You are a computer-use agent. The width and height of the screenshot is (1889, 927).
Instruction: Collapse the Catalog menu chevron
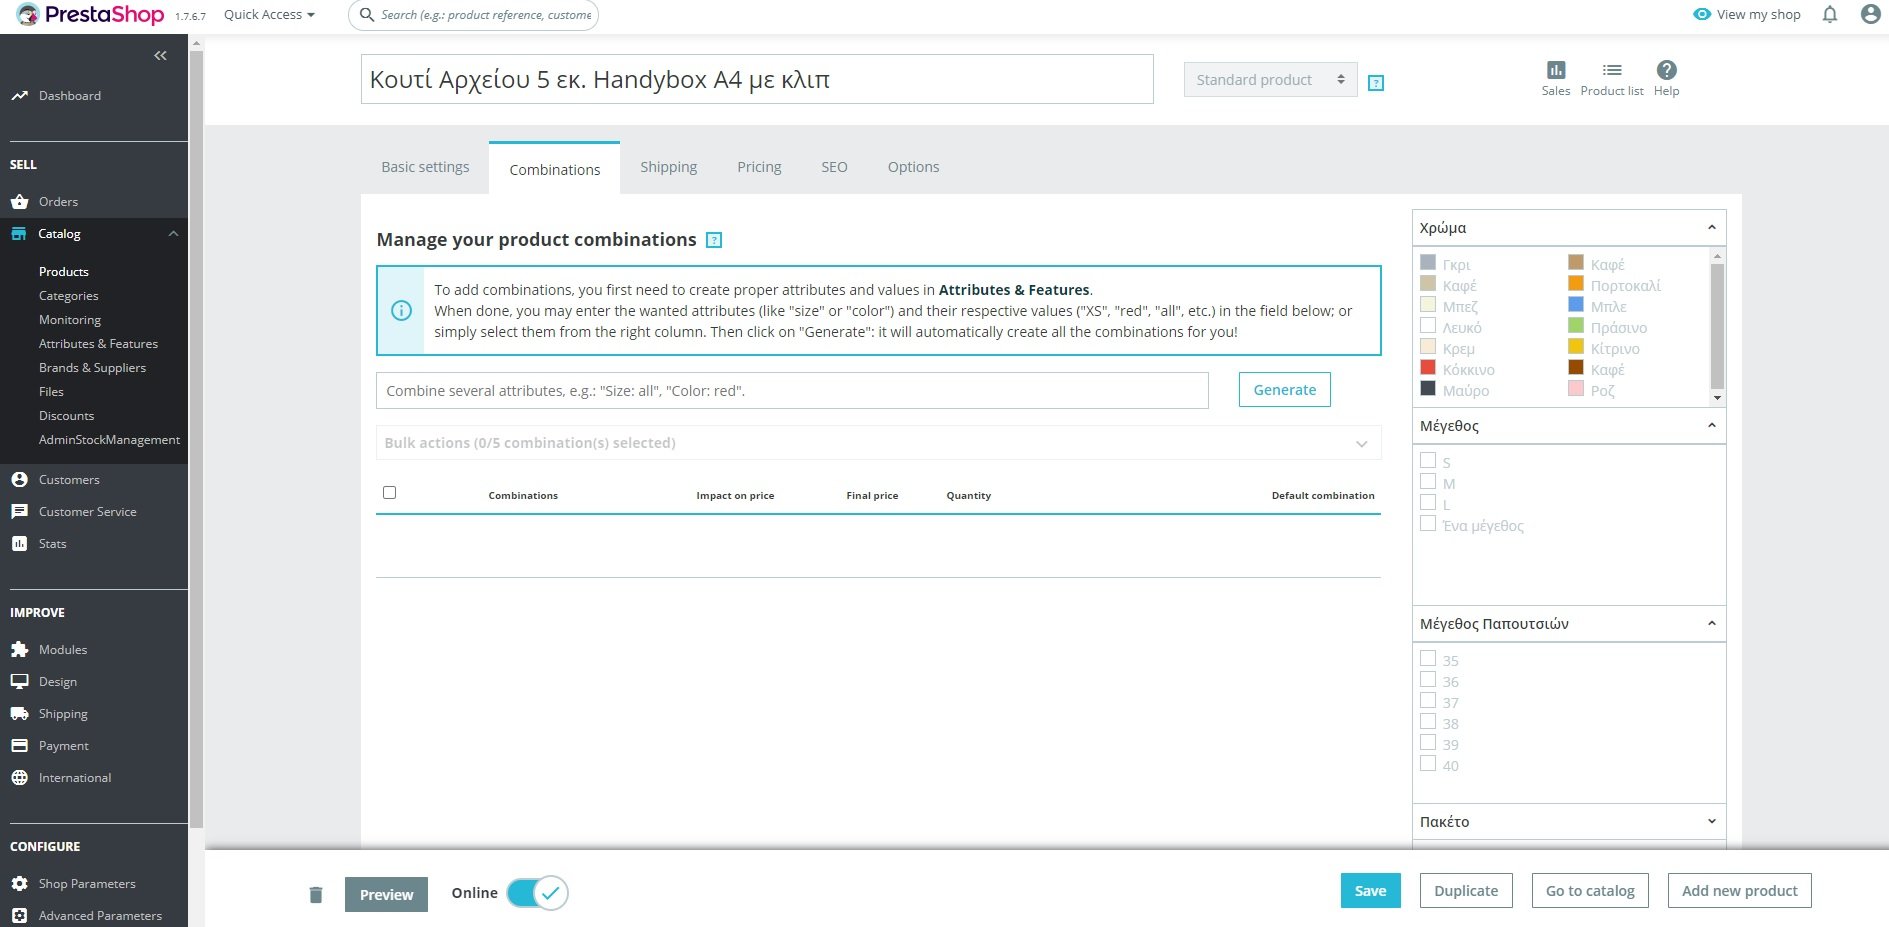pyautogui.click(x=173, y=234)
